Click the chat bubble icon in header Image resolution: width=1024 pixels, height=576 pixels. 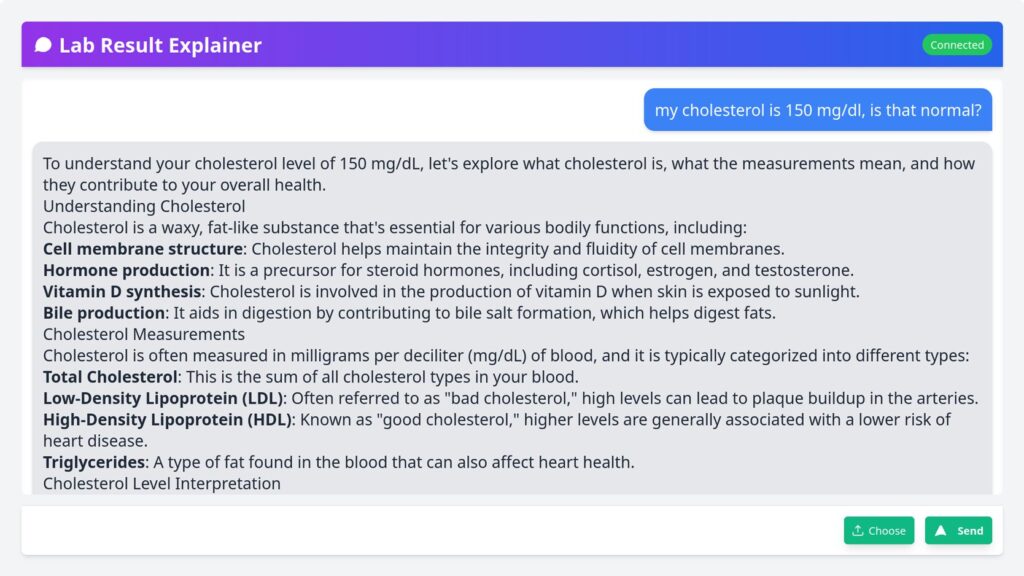coord(43,45)
